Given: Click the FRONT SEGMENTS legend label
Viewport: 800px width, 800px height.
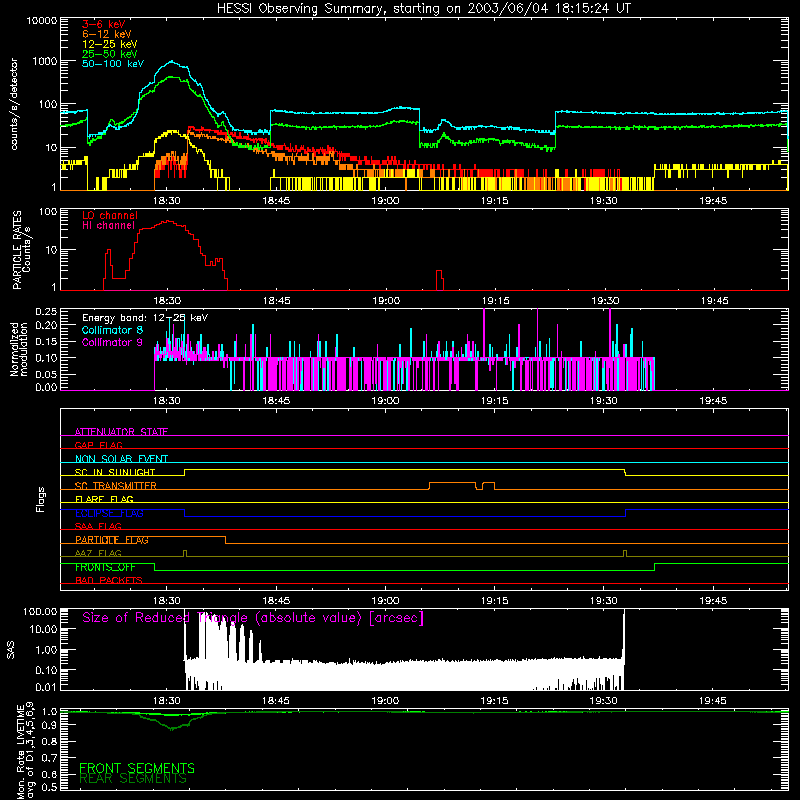Looking at the screenshot, I should tap(137, 768).
